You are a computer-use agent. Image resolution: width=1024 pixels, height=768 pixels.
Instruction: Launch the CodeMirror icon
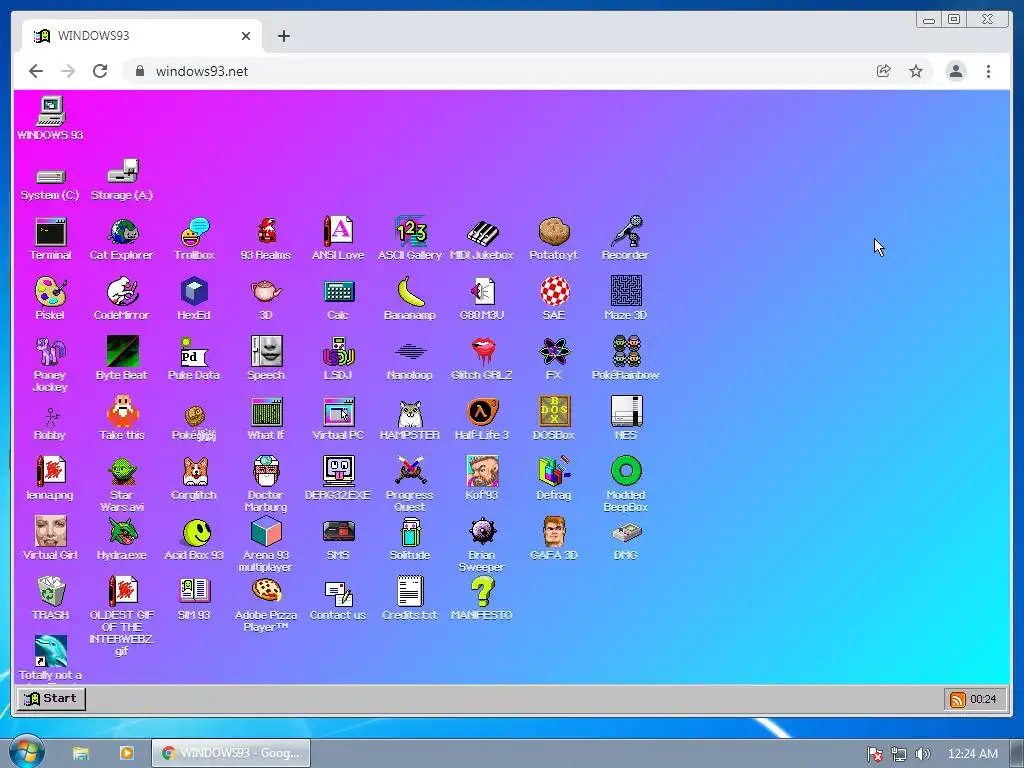122,292
